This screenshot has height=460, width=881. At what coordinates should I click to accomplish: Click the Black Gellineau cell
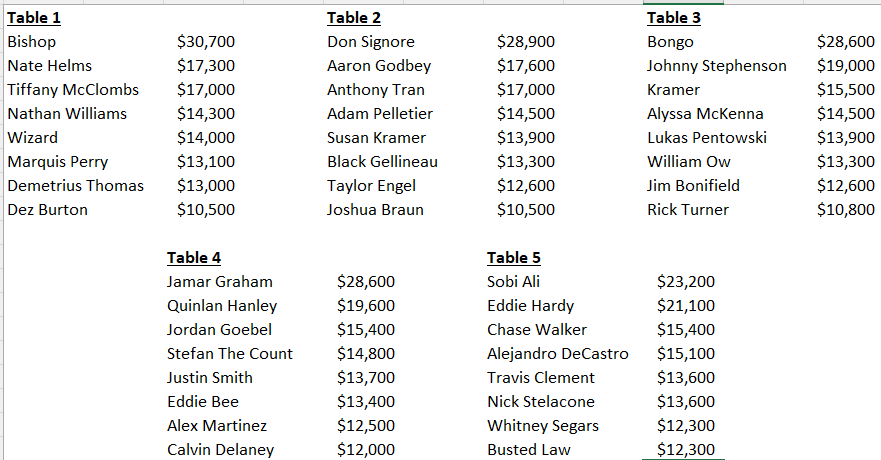click(383, 162)
